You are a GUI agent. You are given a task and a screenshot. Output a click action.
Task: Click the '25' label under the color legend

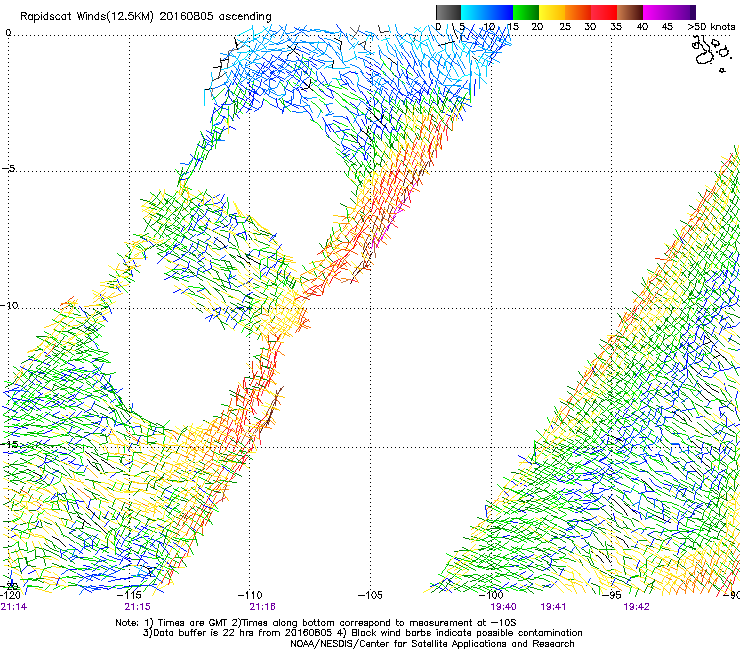565,27
